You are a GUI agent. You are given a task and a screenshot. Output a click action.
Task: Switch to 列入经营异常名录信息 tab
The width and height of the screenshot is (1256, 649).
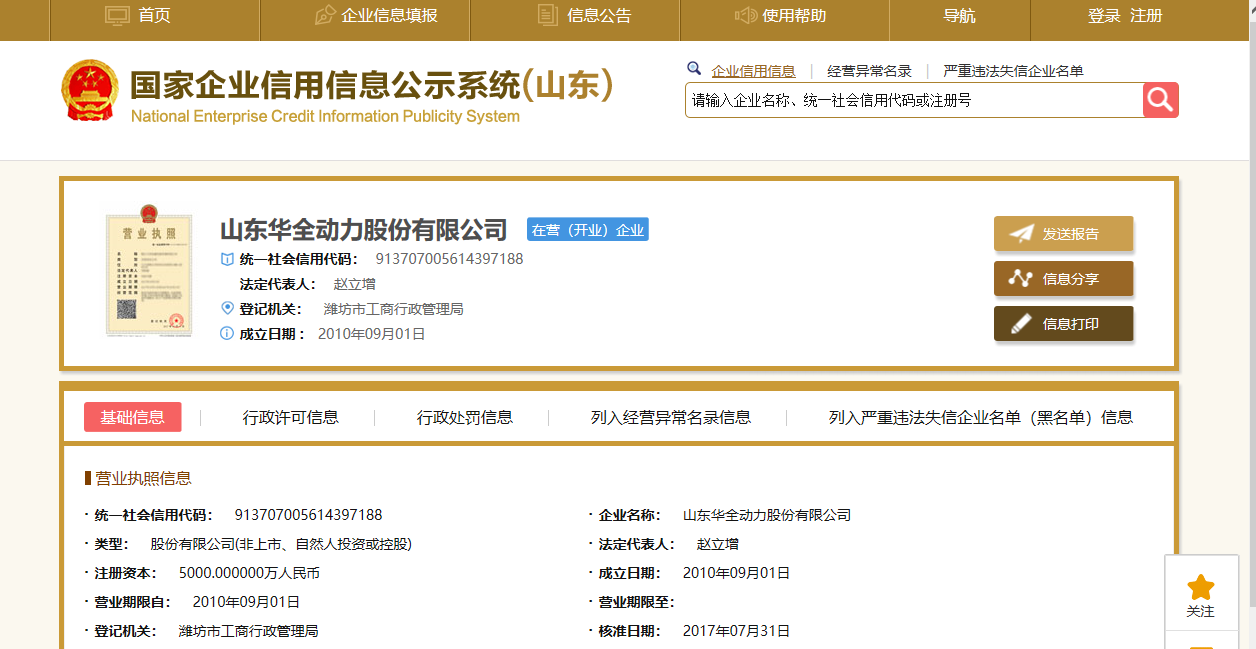coord(671,417)
